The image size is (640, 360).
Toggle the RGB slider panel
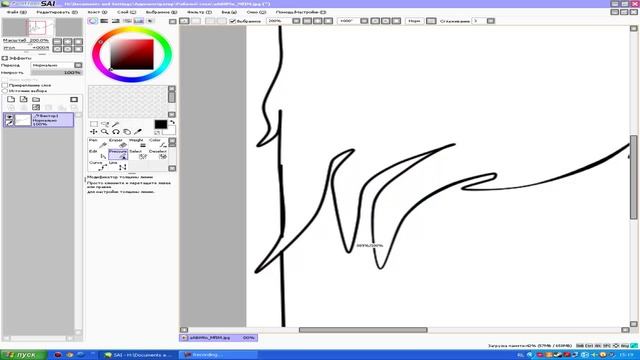point(104,21)
